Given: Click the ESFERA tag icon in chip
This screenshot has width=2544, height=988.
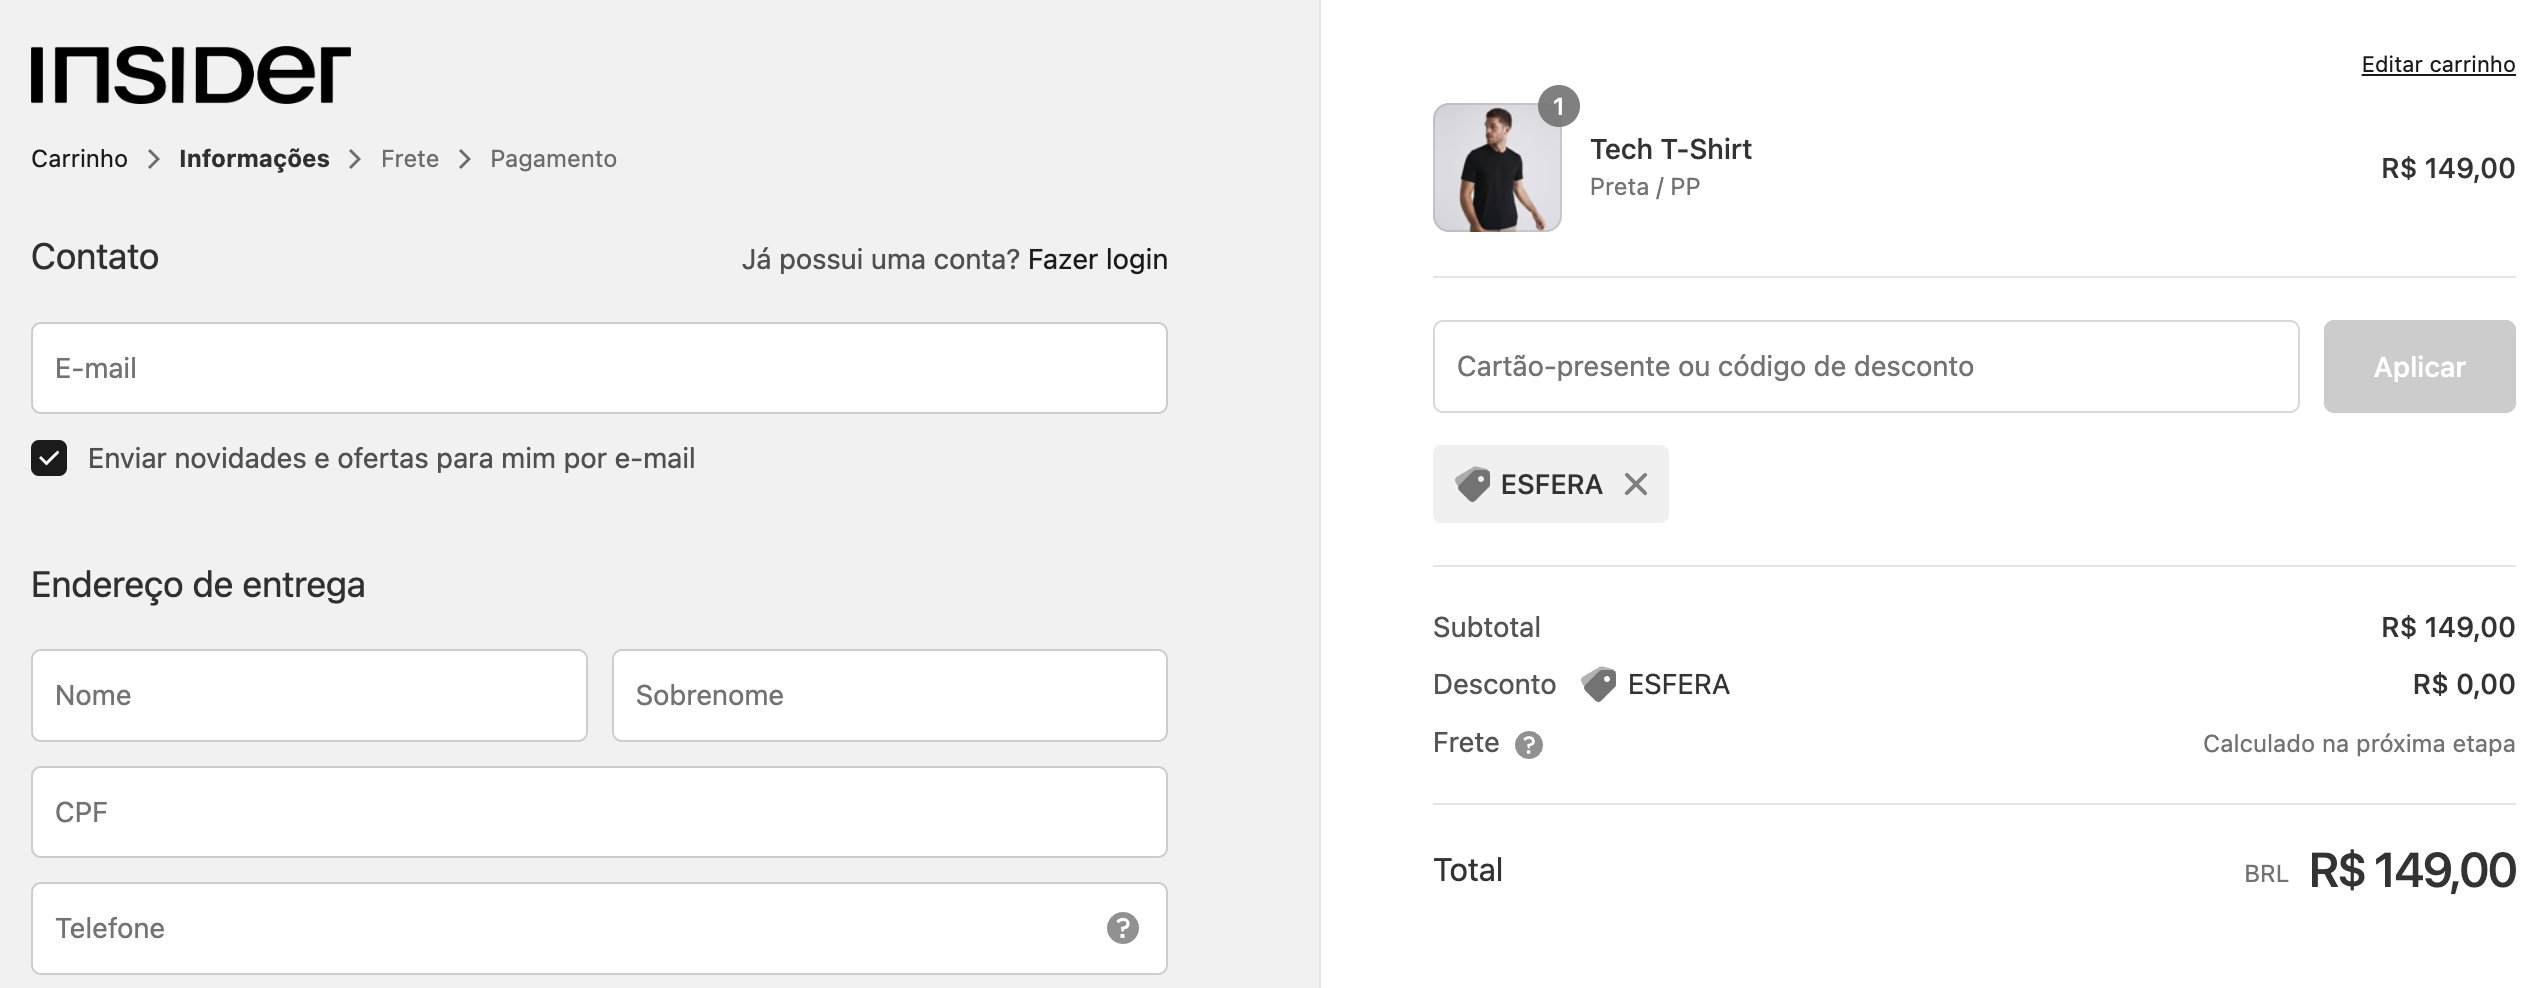Looking at the screenshot, I should 1472,484.
